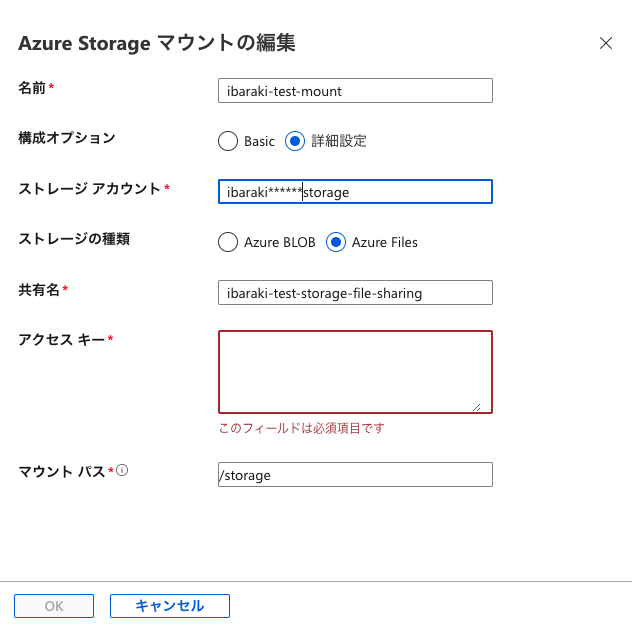Choose Azure Files storage type
The height and width of the screenshot is (627, 632).
(336, 242)
